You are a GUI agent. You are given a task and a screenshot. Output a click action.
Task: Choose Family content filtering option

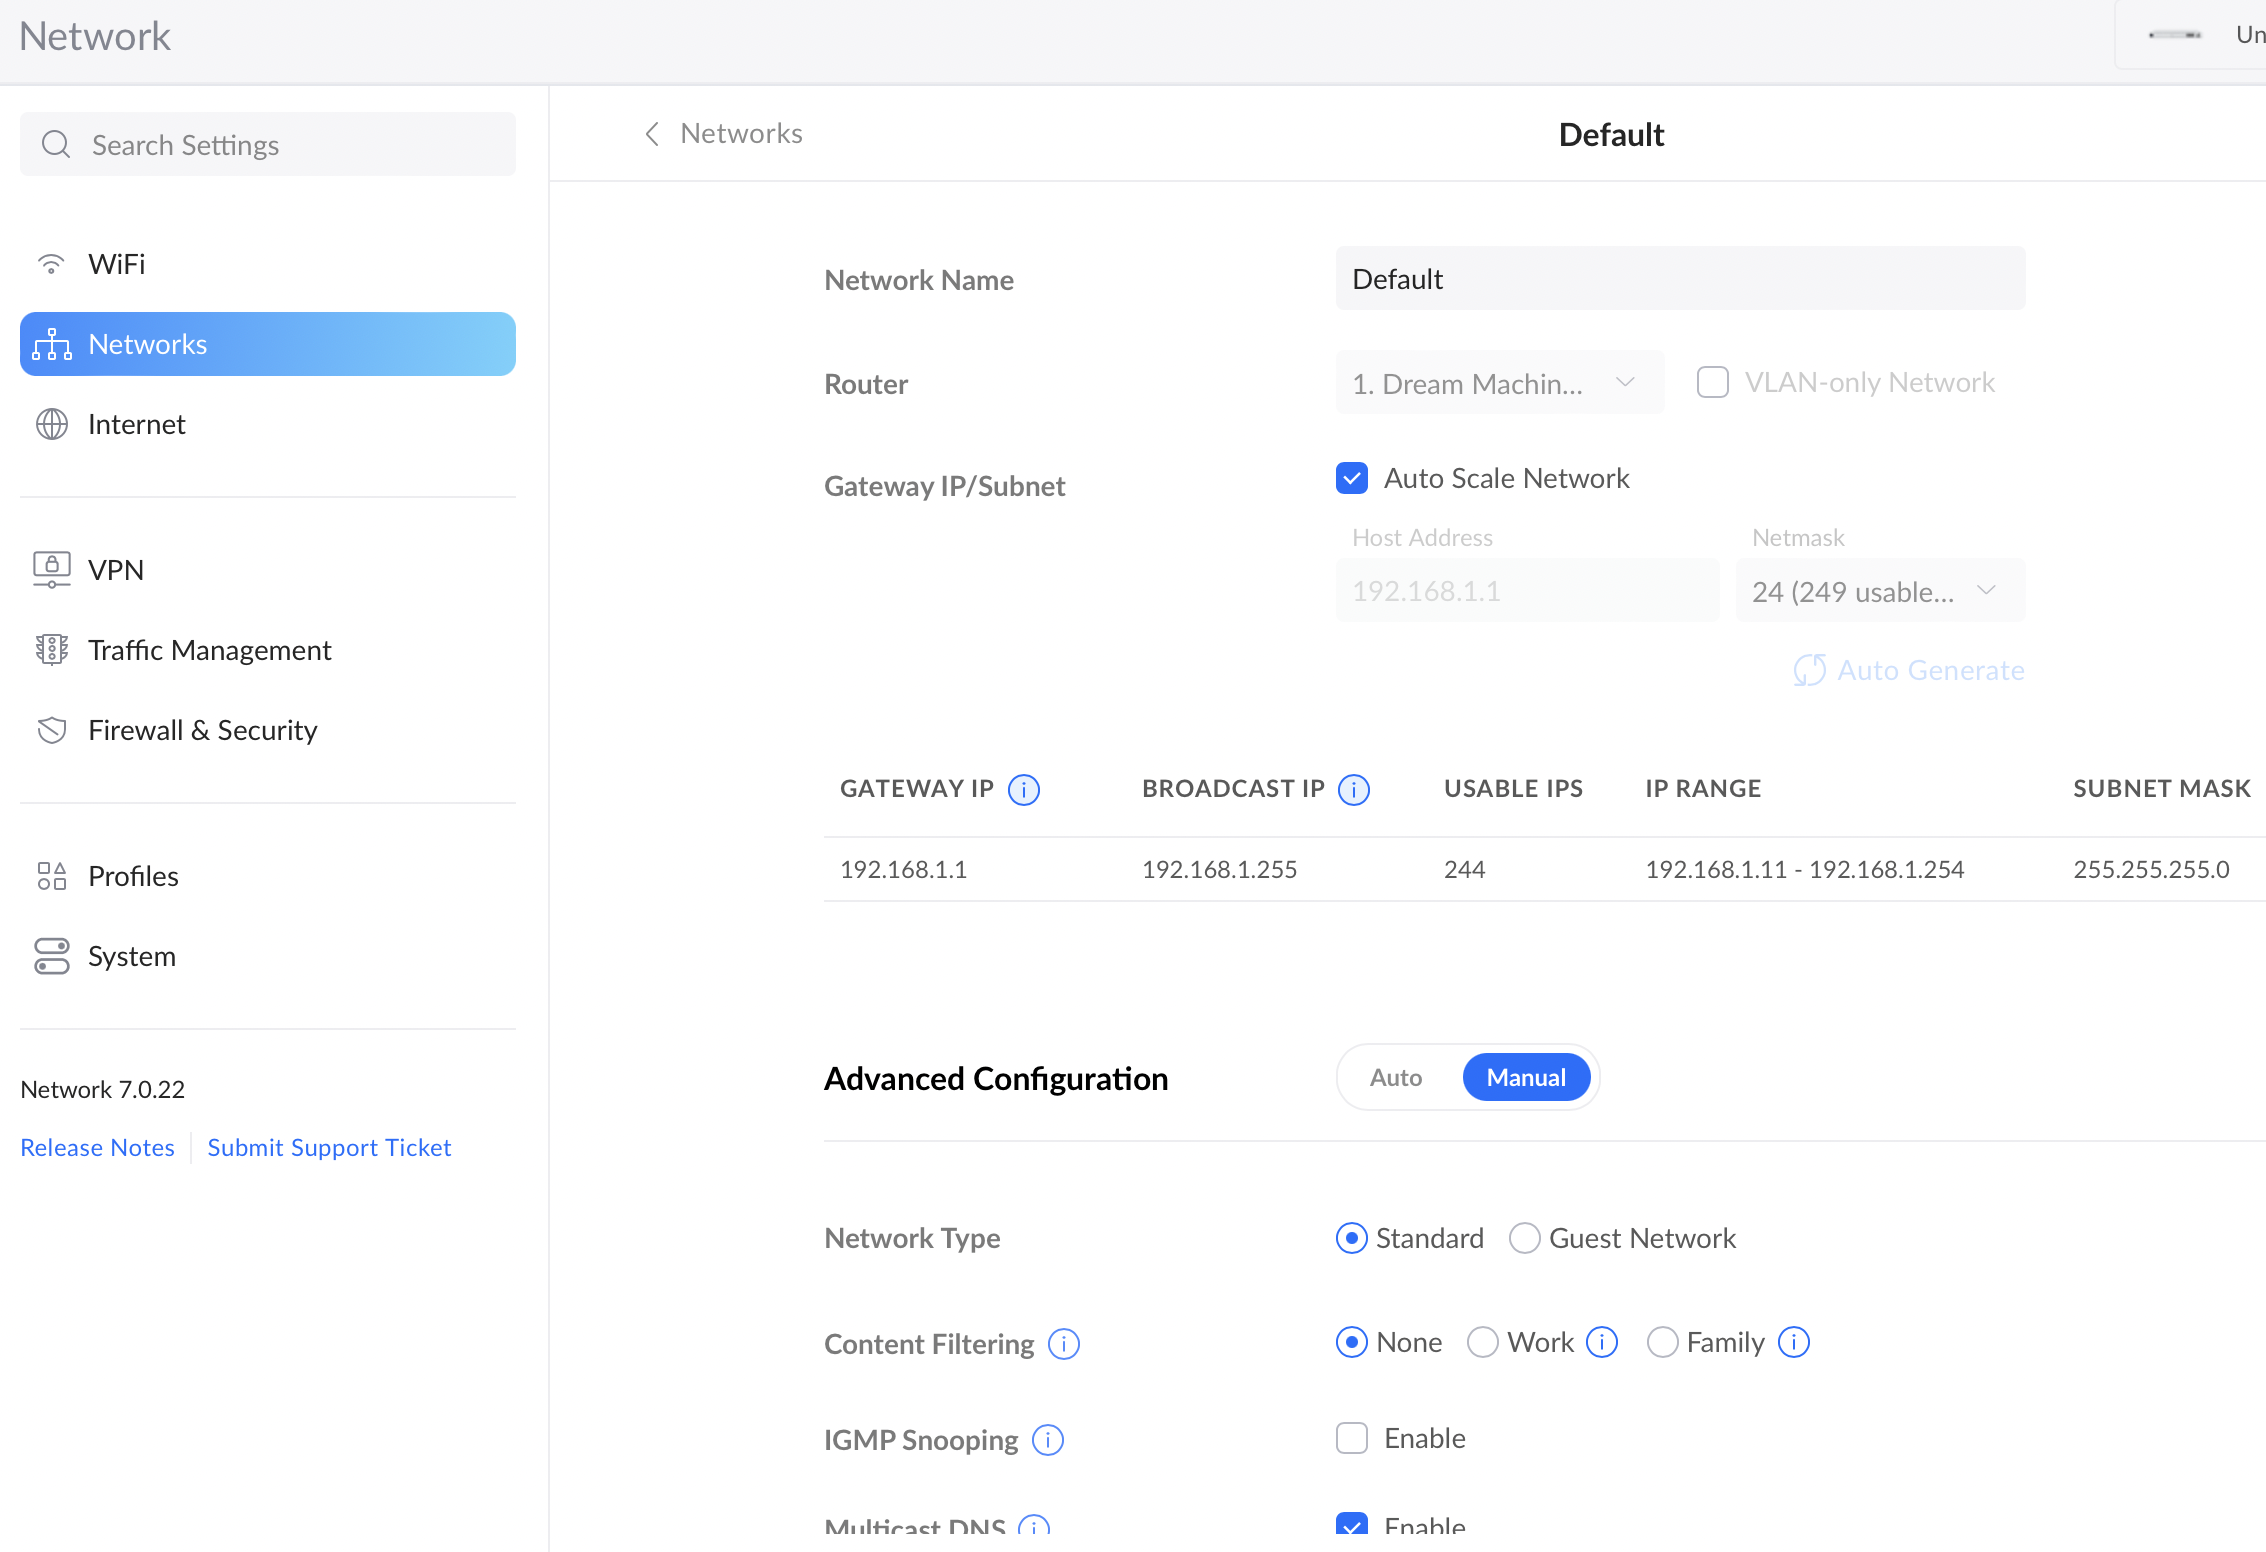point(1662,1342)
